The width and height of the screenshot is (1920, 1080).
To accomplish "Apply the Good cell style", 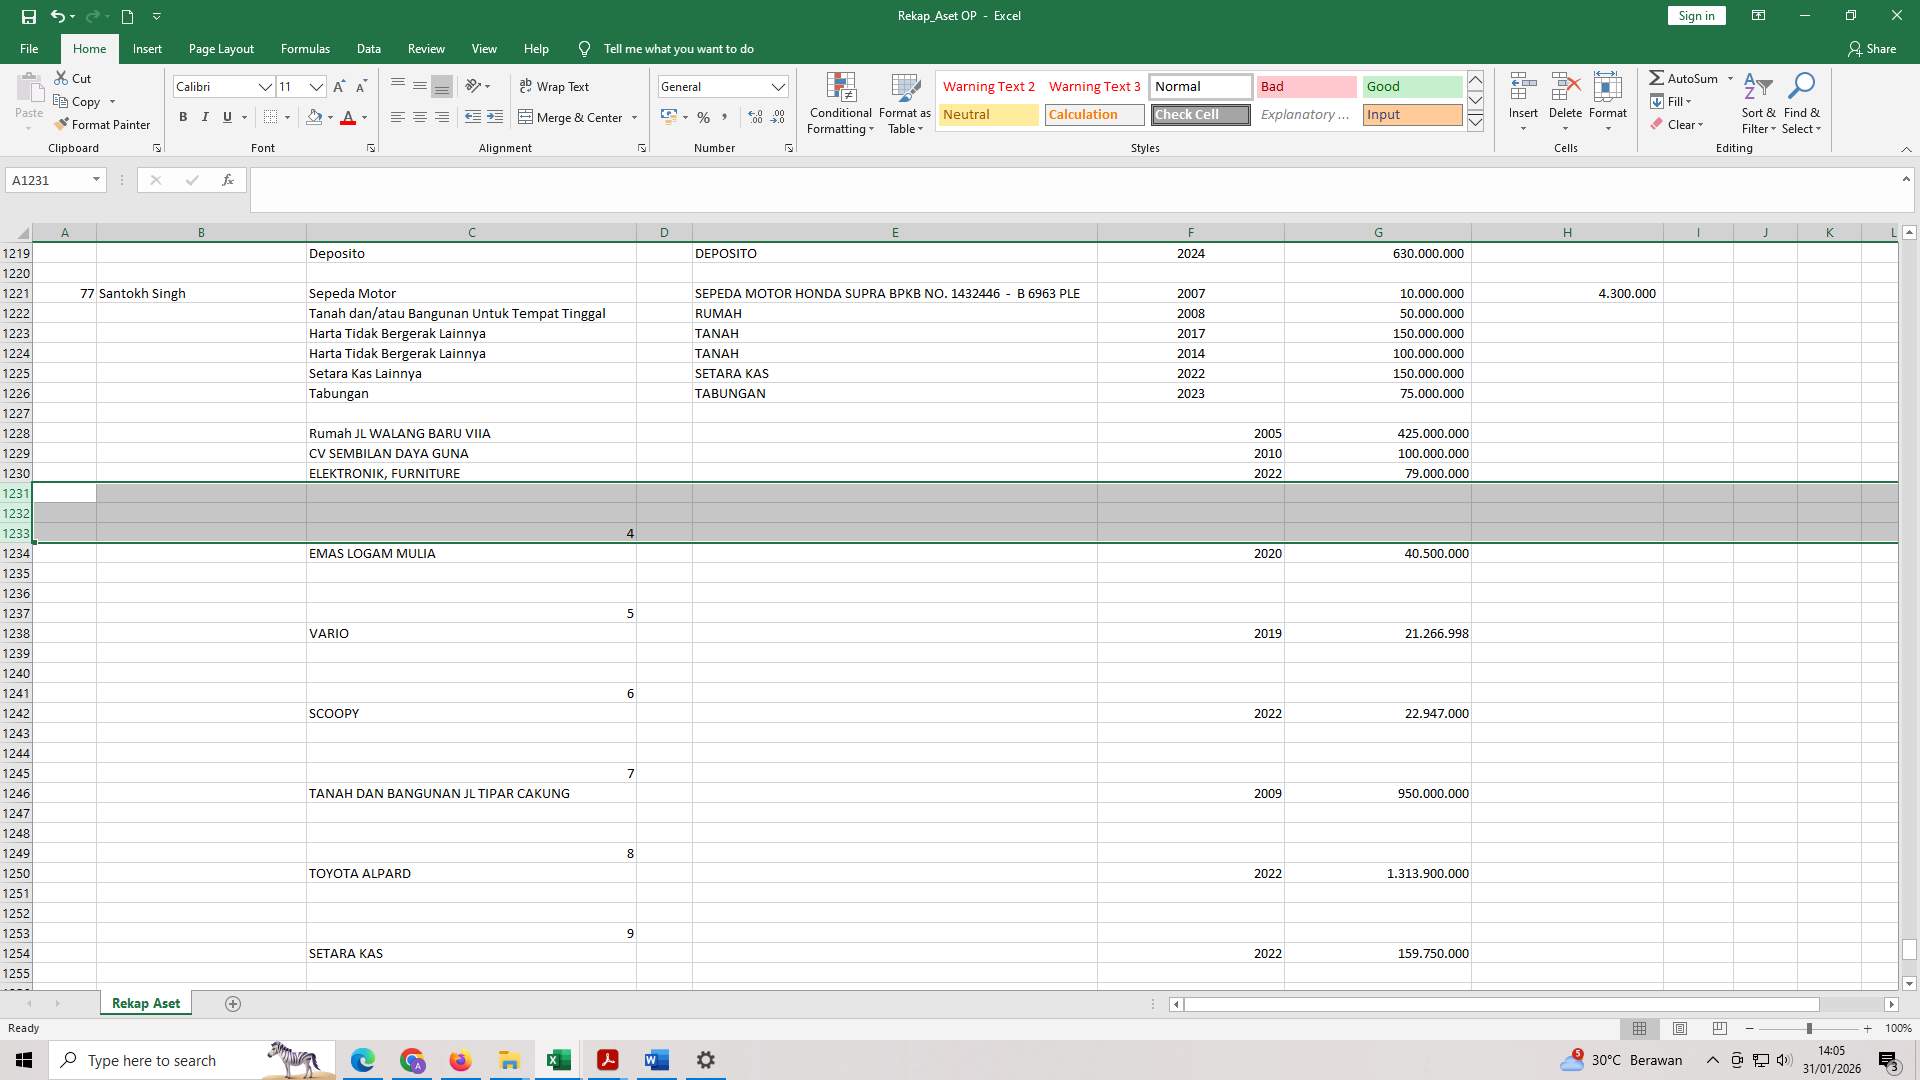I will [1410, 86].
